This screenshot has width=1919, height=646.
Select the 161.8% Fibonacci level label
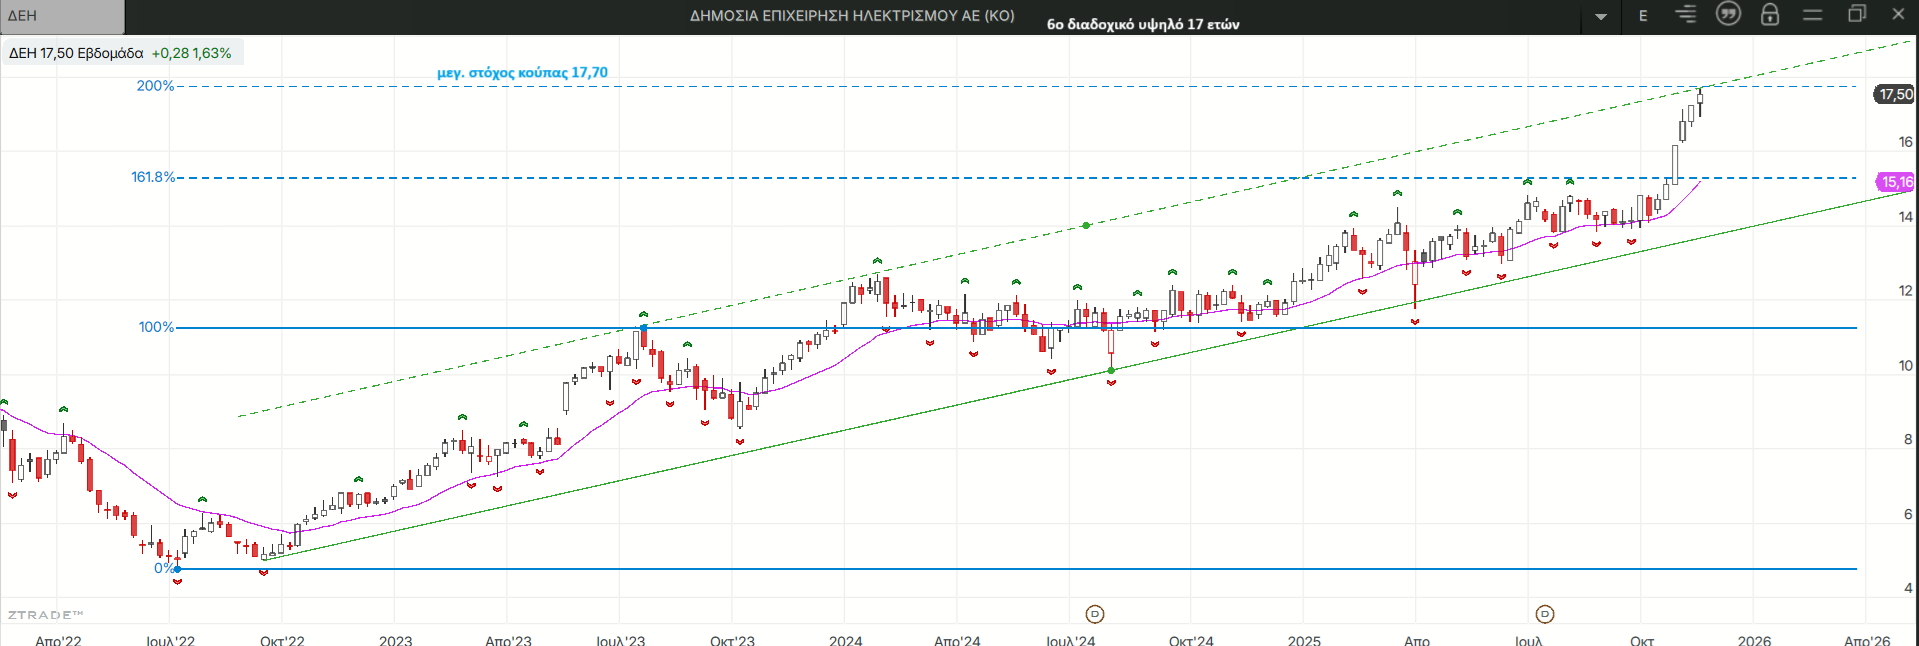point(152,177)
